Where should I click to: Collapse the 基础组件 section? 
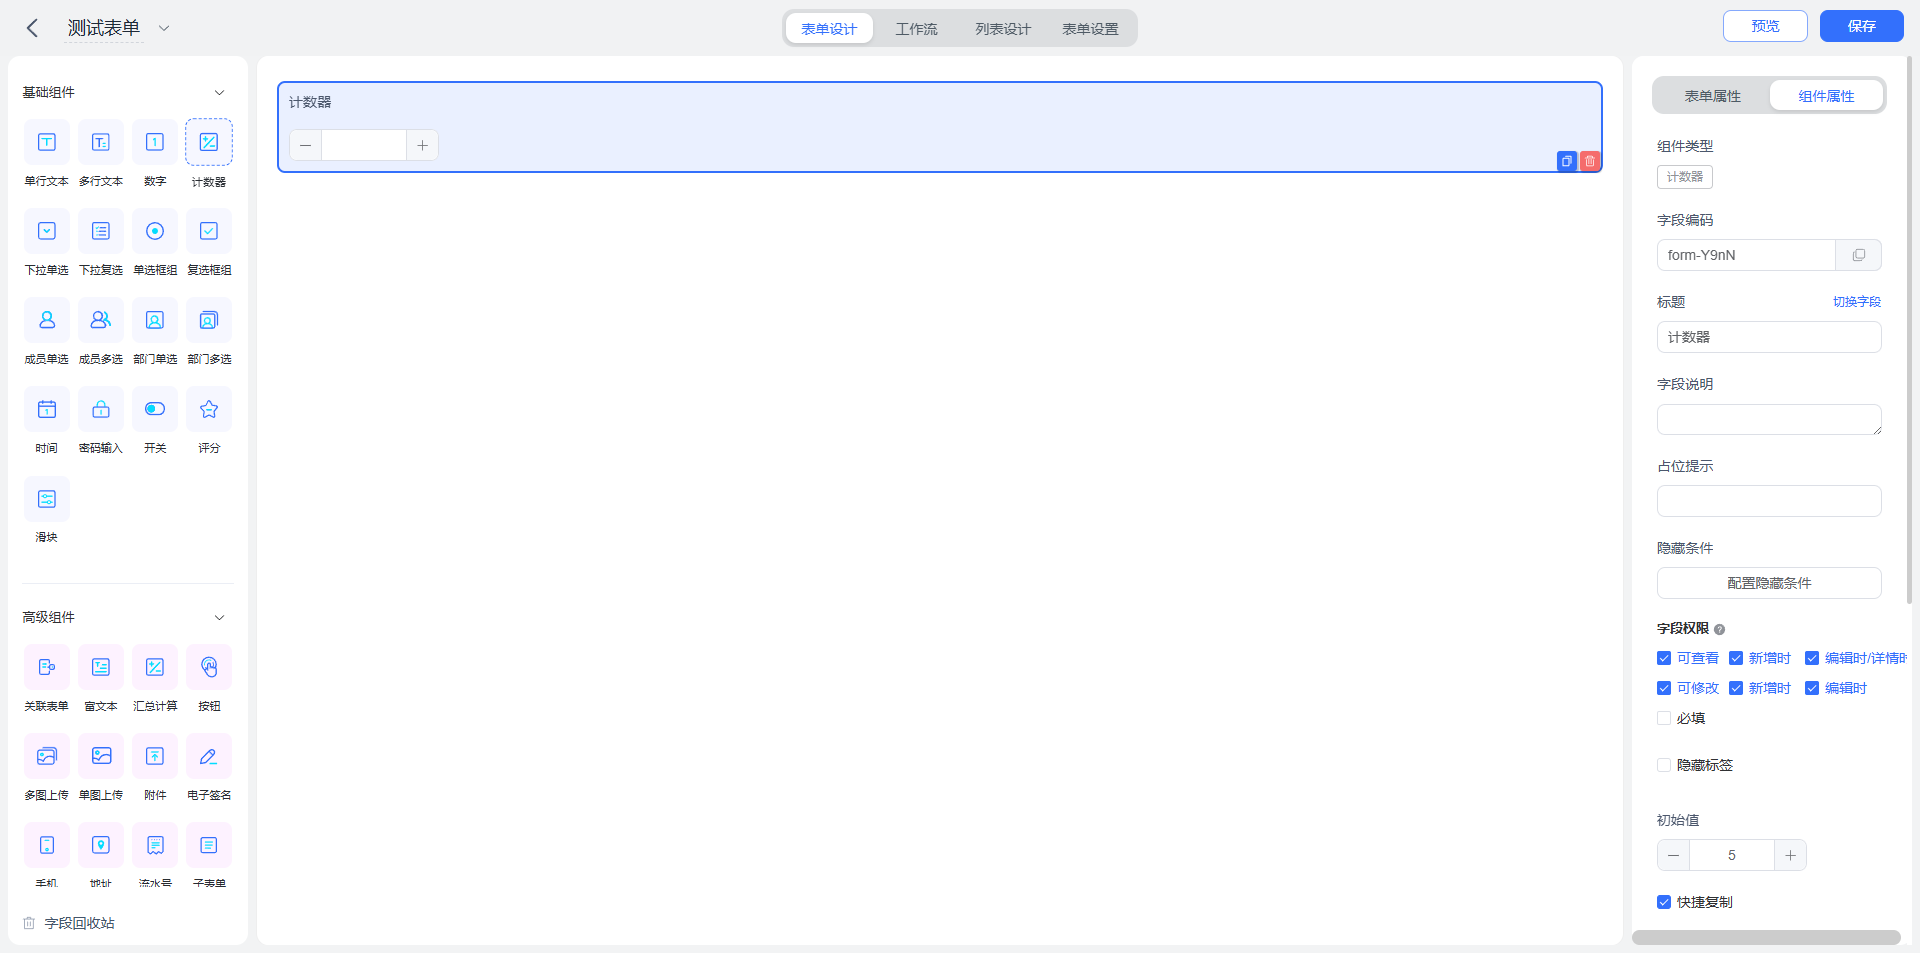[x=219, y=93]
